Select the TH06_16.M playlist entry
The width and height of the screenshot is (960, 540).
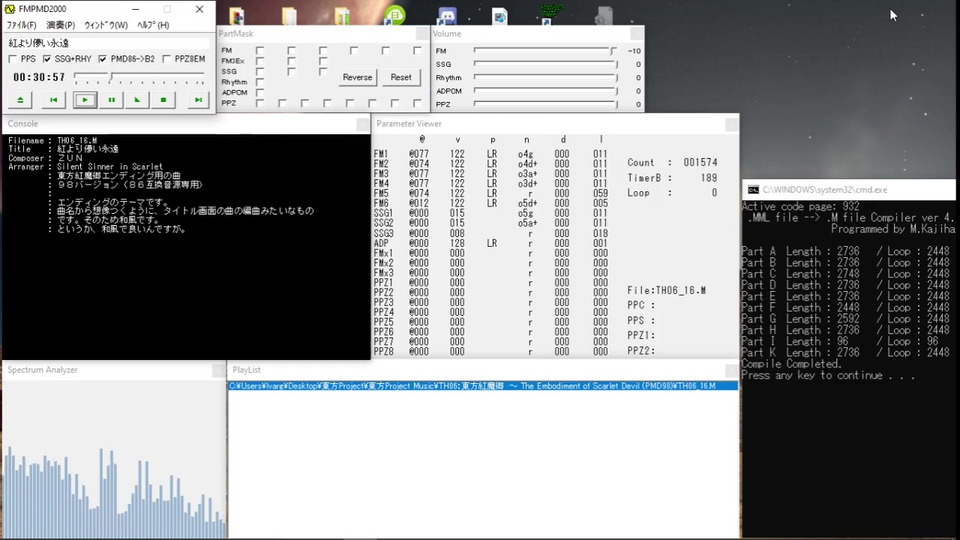point(483,386)
